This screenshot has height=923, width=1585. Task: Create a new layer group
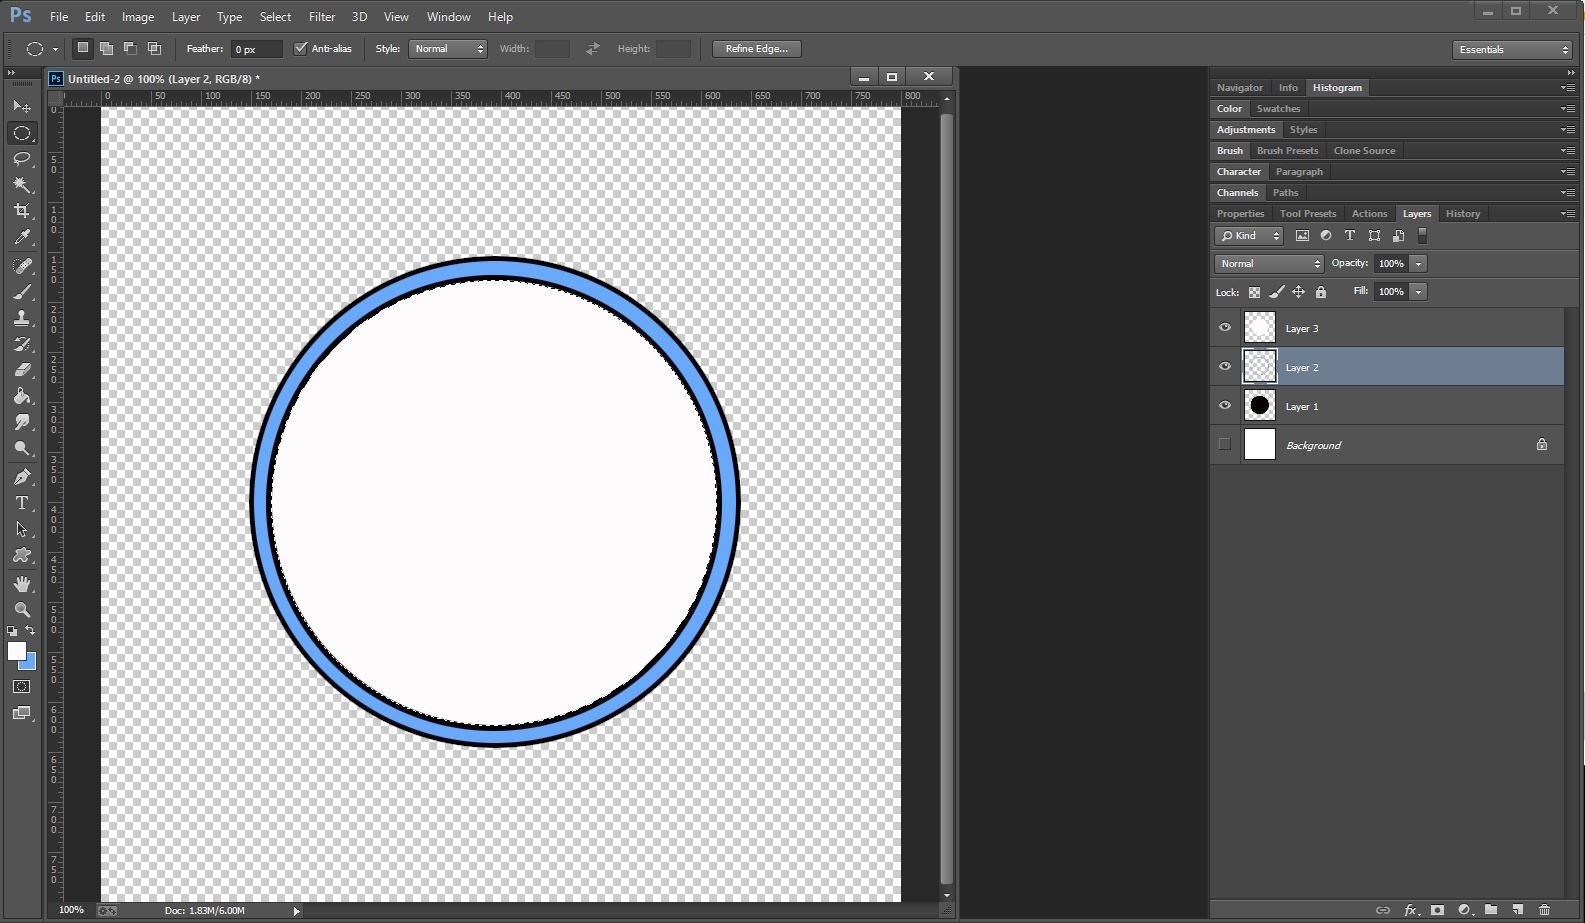[x=1491, y=910]
